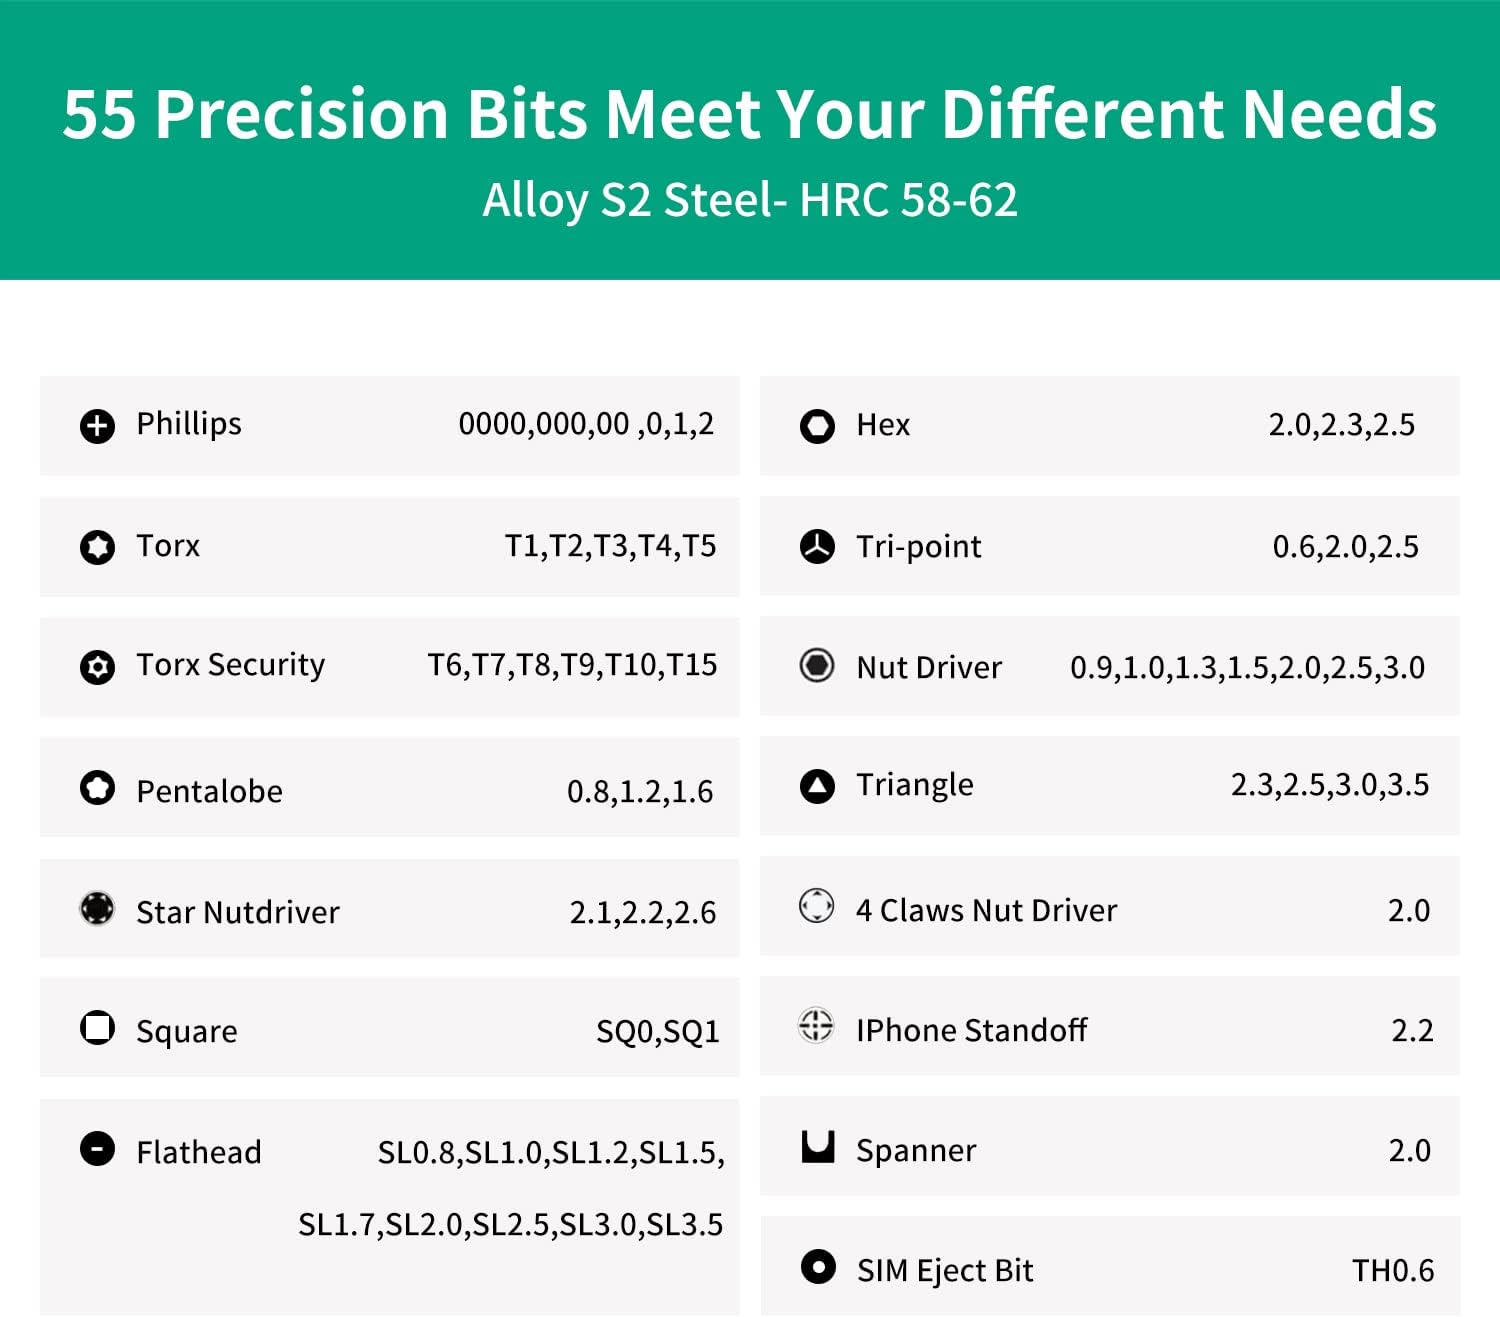Click the 4 Claws Nut Driver icon

(x=817, y=906)
